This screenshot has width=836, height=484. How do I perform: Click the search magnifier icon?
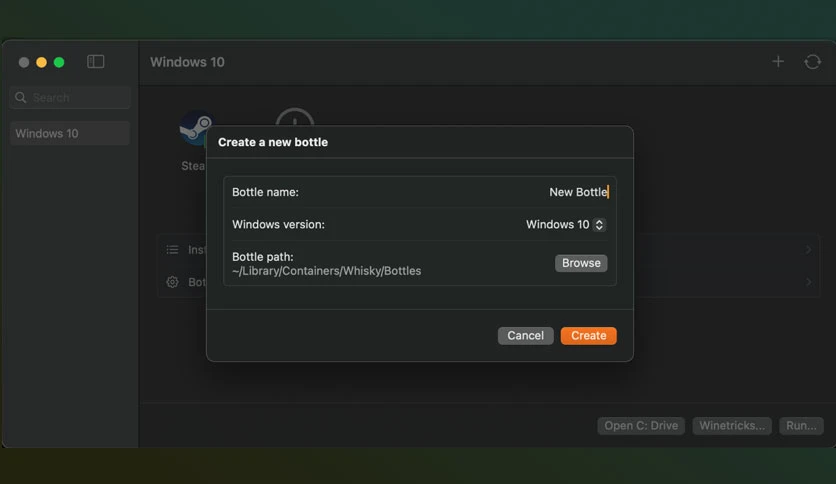[x=21, y=98]
